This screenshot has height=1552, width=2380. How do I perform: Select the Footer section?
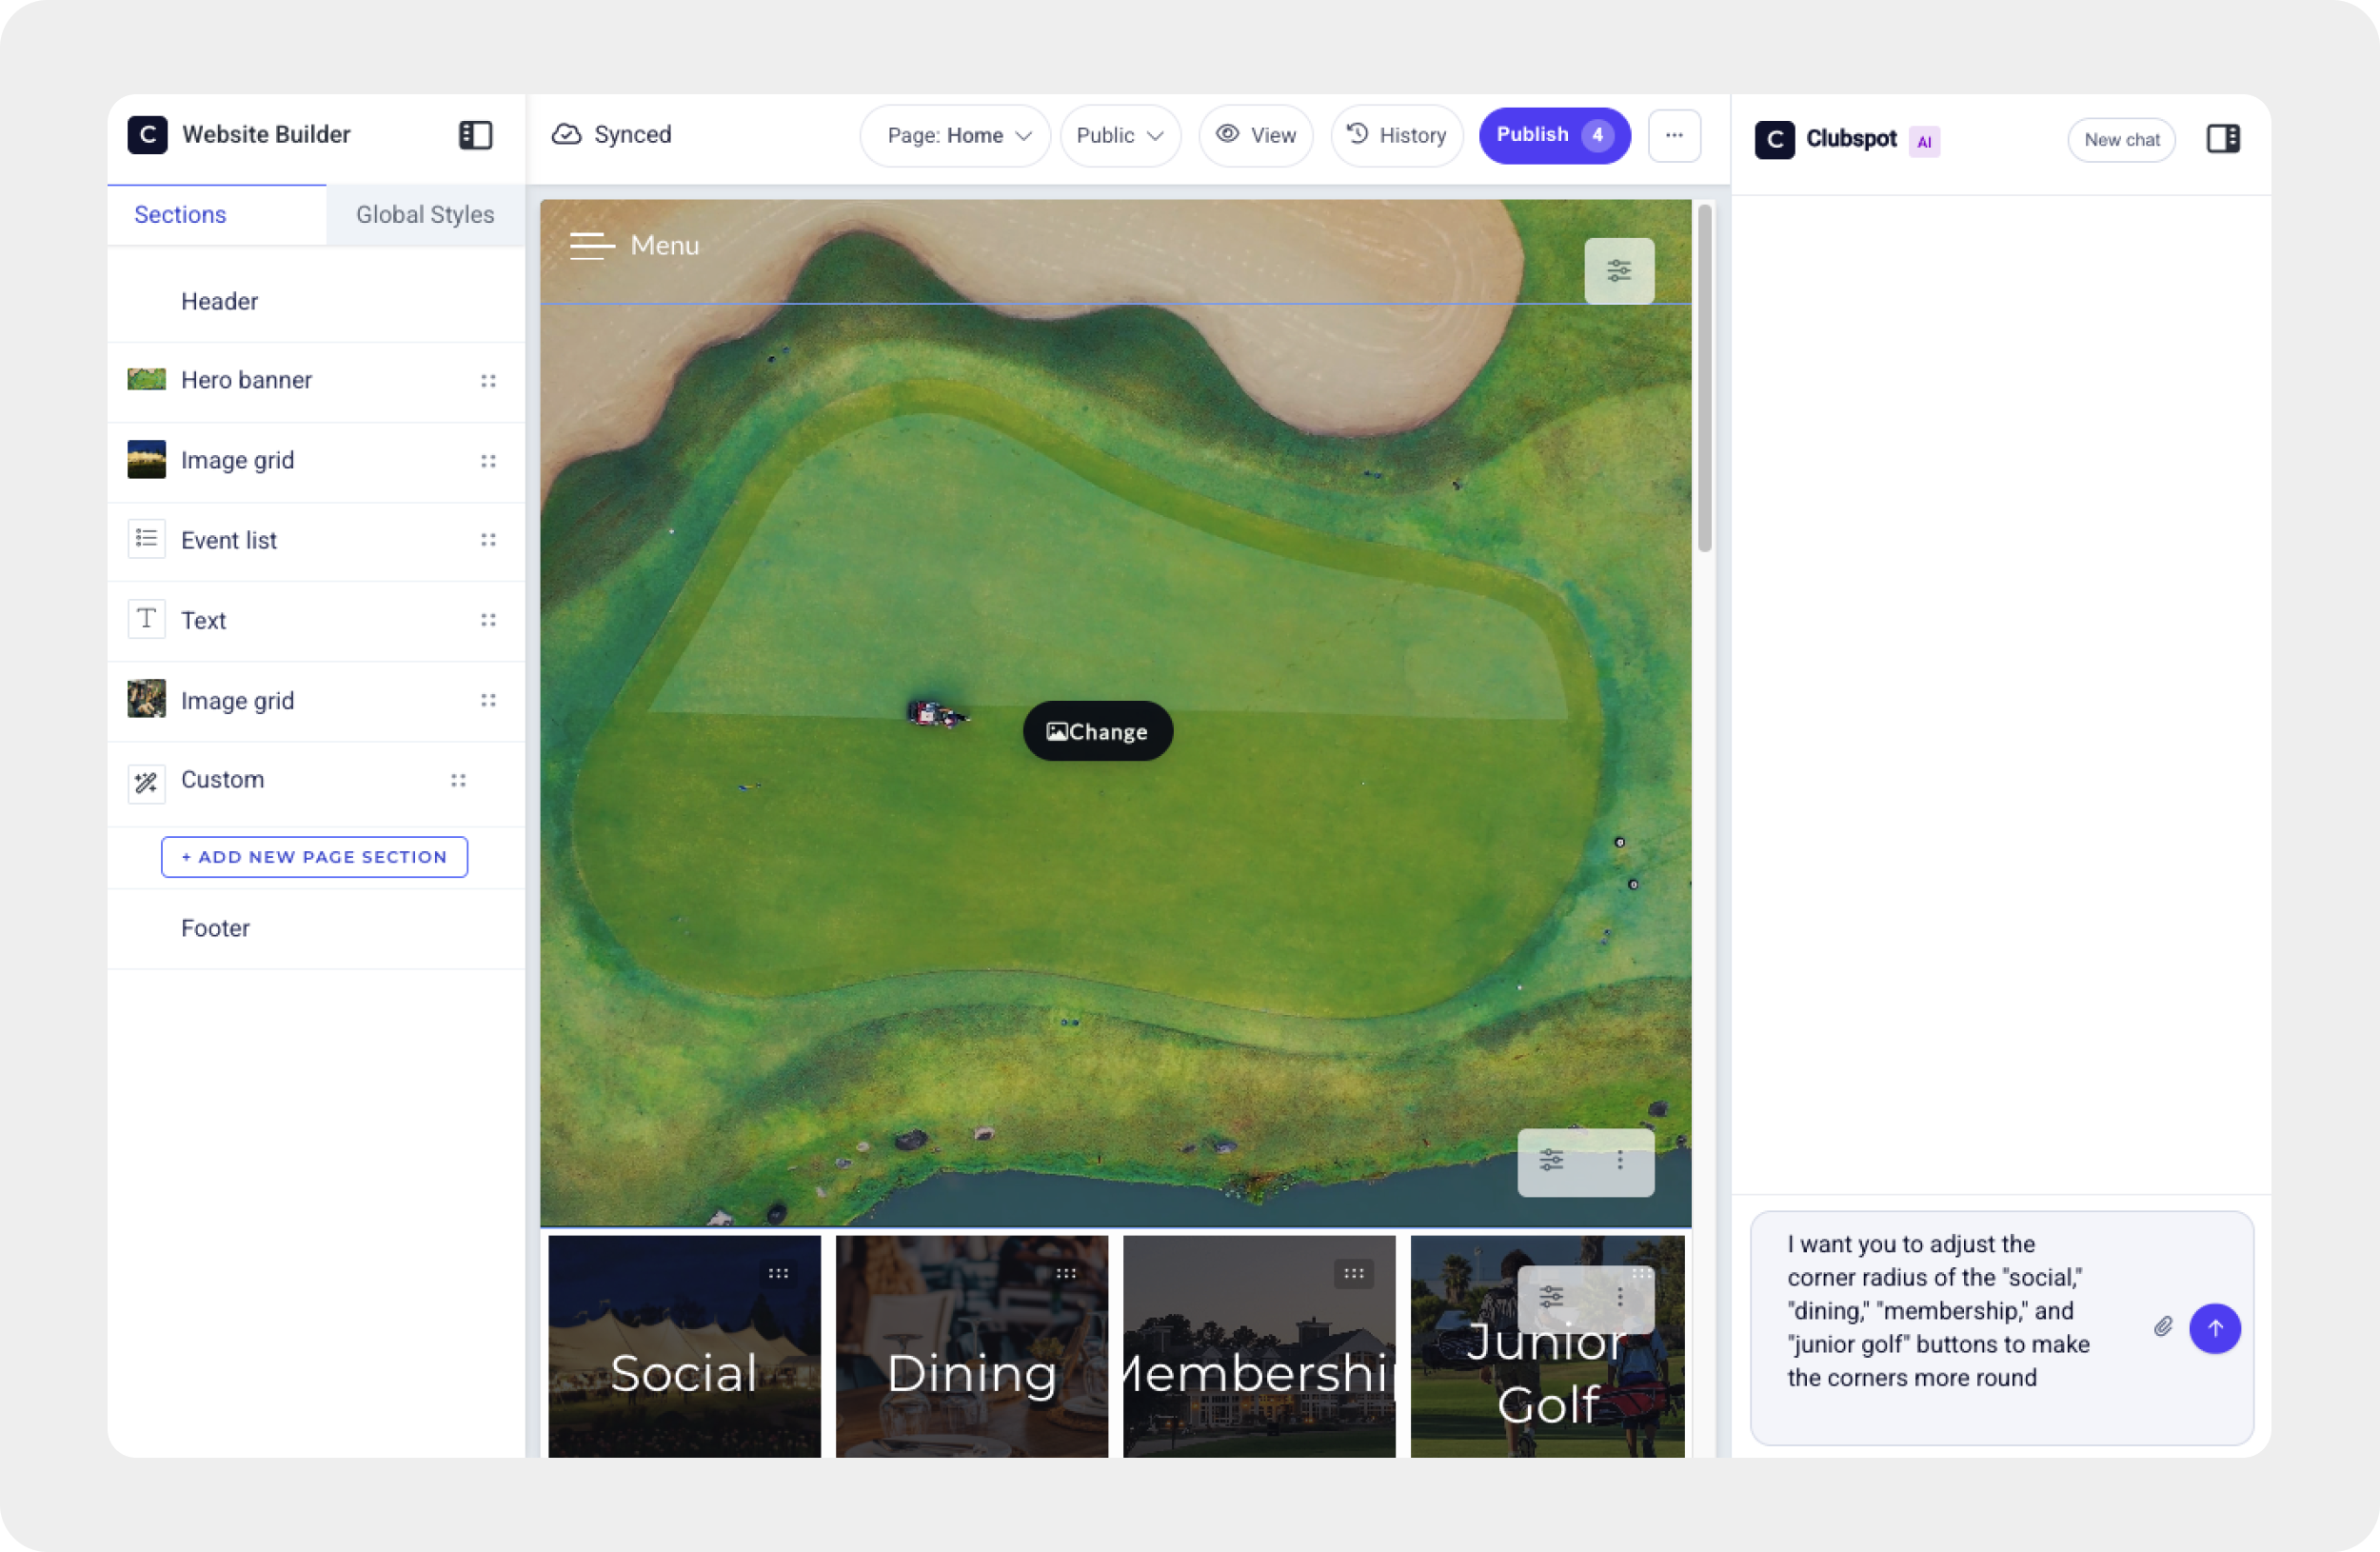coord(316,928)
